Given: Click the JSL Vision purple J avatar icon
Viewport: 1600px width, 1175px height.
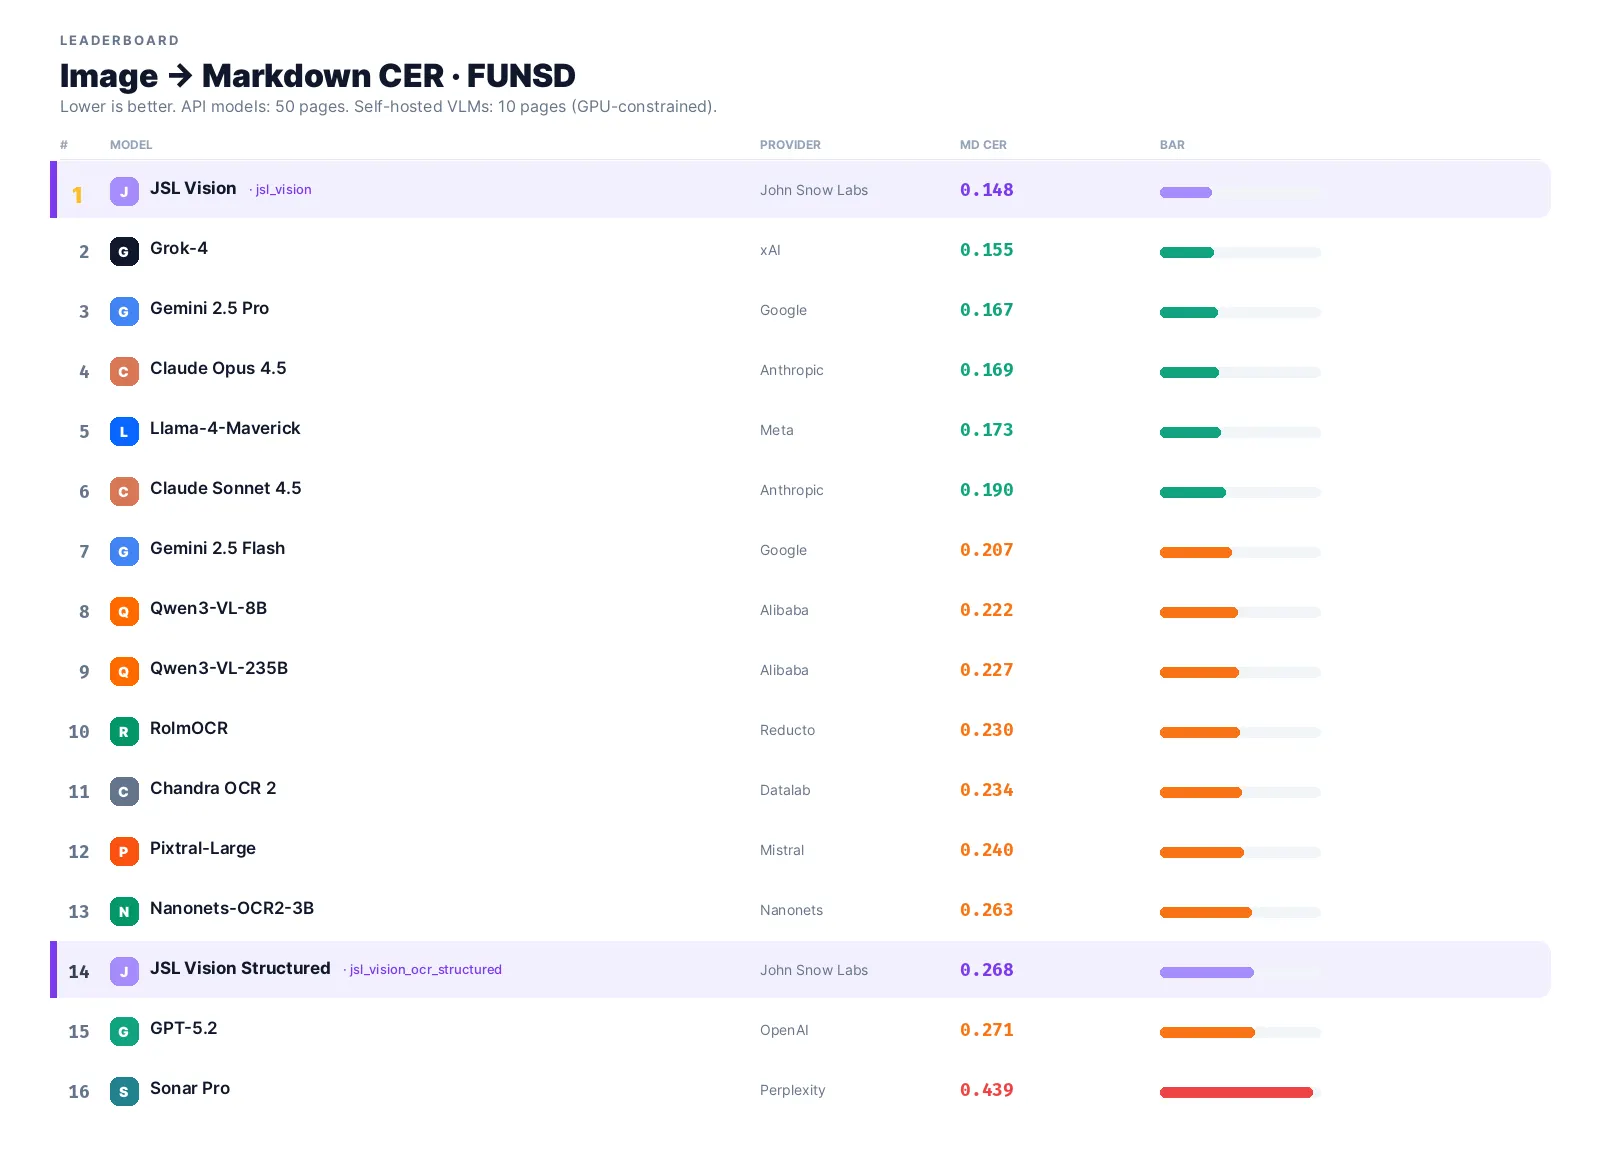Looking at the screenshot, I should tap(124, 191).
